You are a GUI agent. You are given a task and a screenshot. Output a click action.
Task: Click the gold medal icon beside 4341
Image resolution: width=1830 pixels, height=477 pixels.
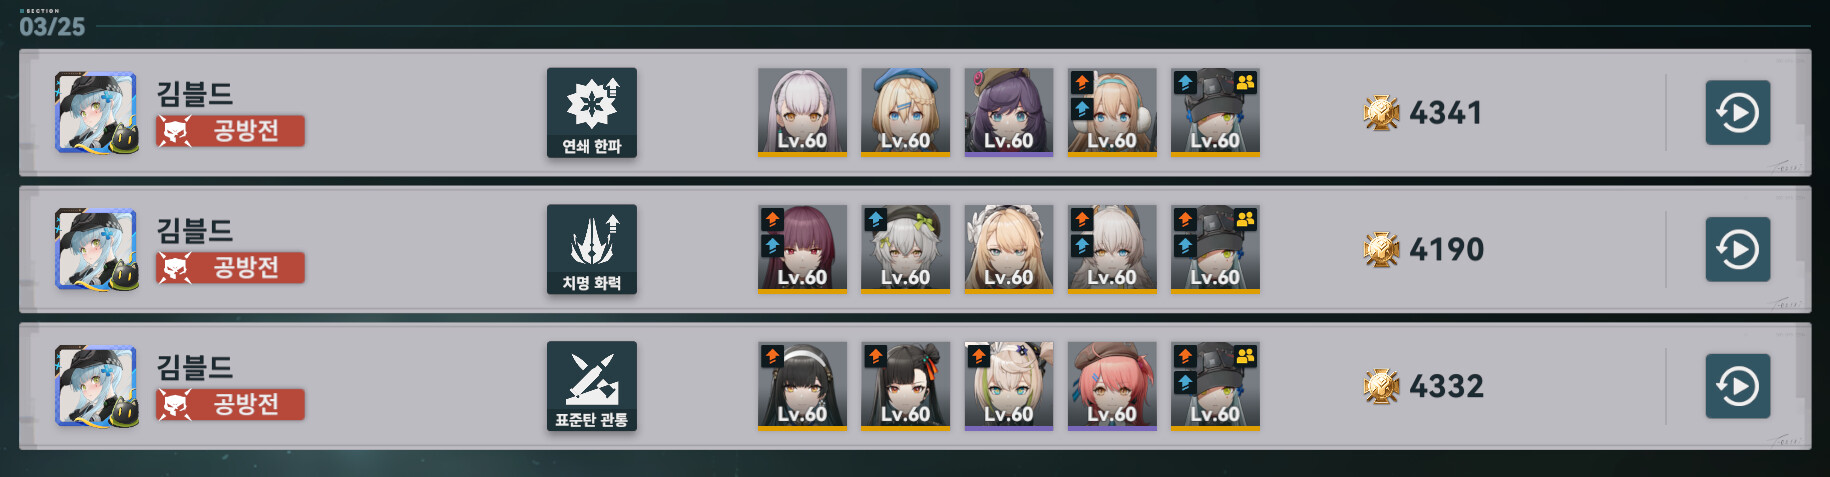point(1381,113)
